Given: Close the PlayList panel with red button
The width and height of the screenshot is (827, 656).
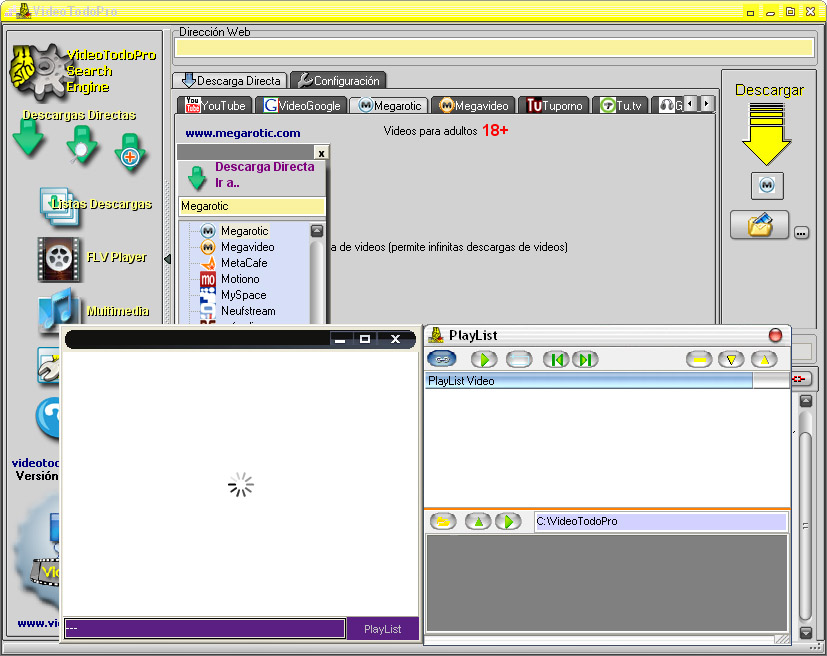Looking at the screenshot, I should [x=775, y=335].
